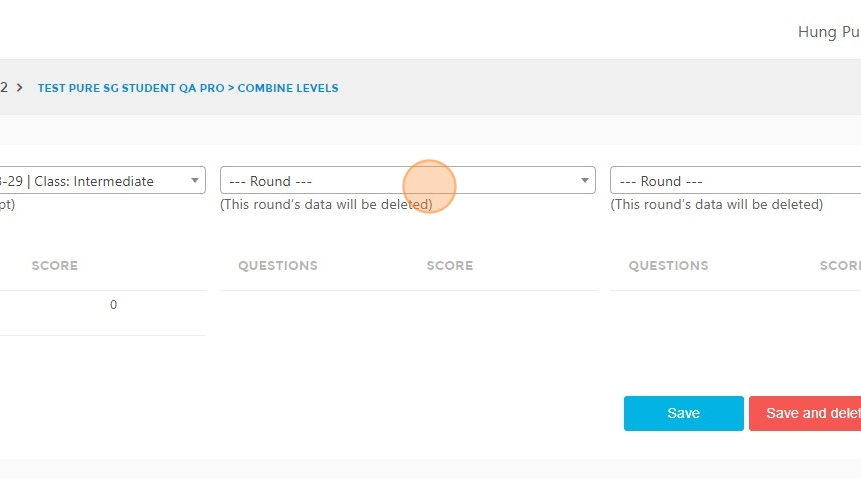Click the Hung Pu user name
861x479 pixels.
pos(829,32)
